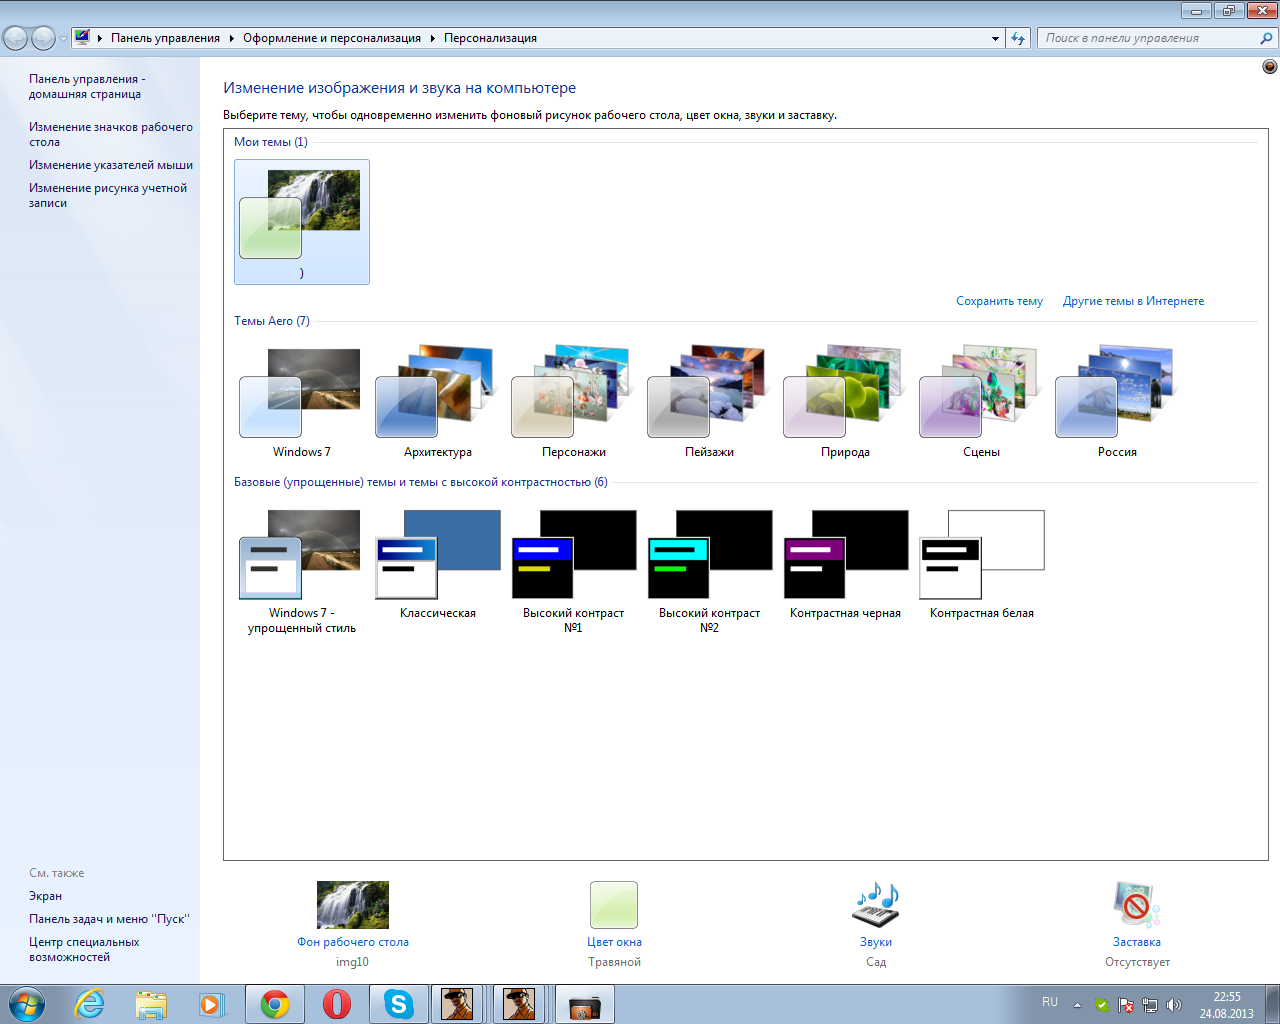
Task: Select the Природа theme
Action: (845, 402)
